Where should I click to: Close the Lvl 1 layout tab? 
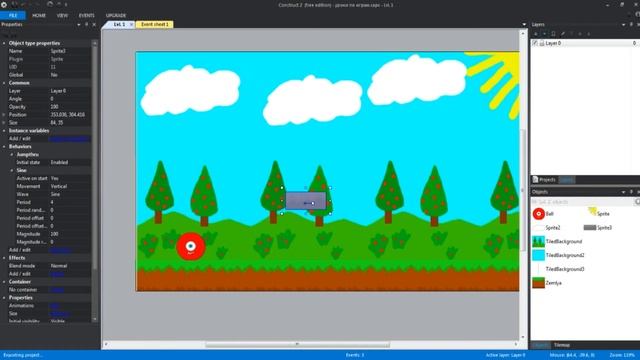click(x=131, y=24)
